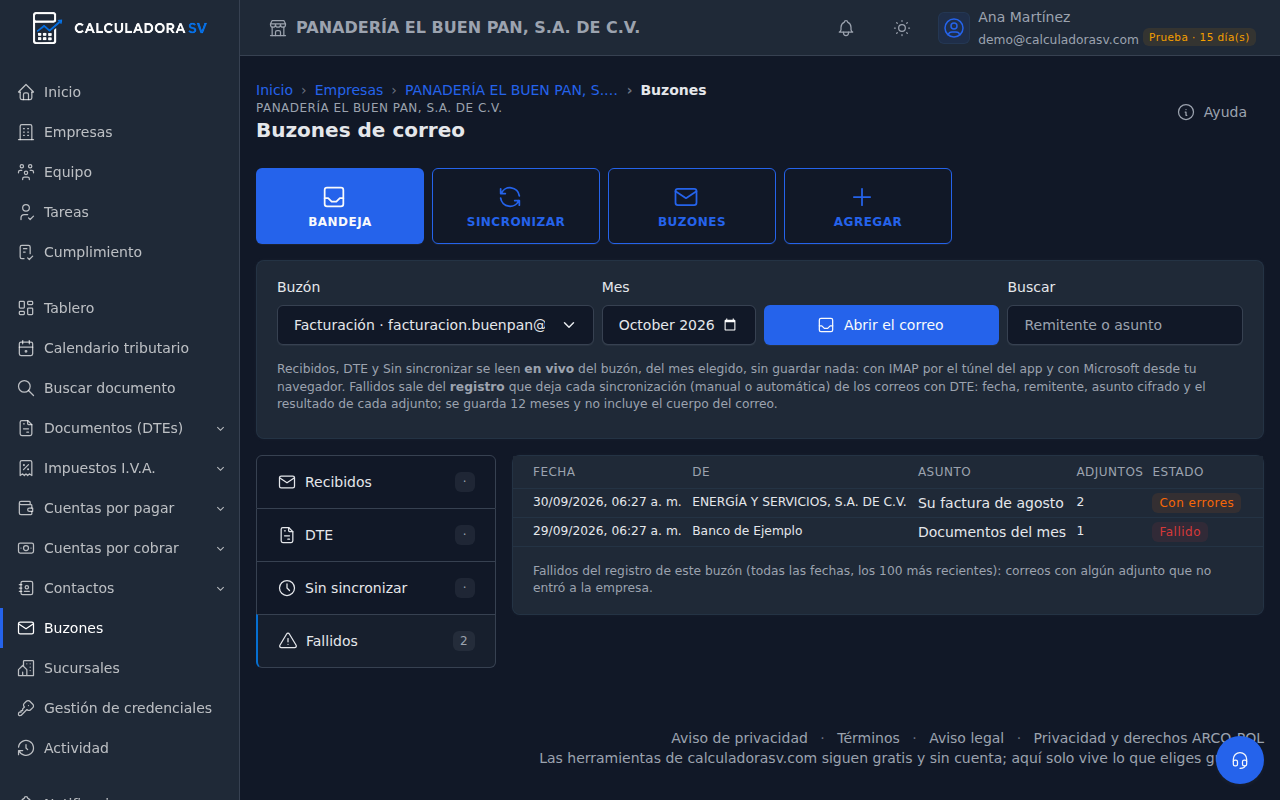This screenshot has width=1280, height=800.
Task: Open the Sin sincronizar folder
Action: 376,588
